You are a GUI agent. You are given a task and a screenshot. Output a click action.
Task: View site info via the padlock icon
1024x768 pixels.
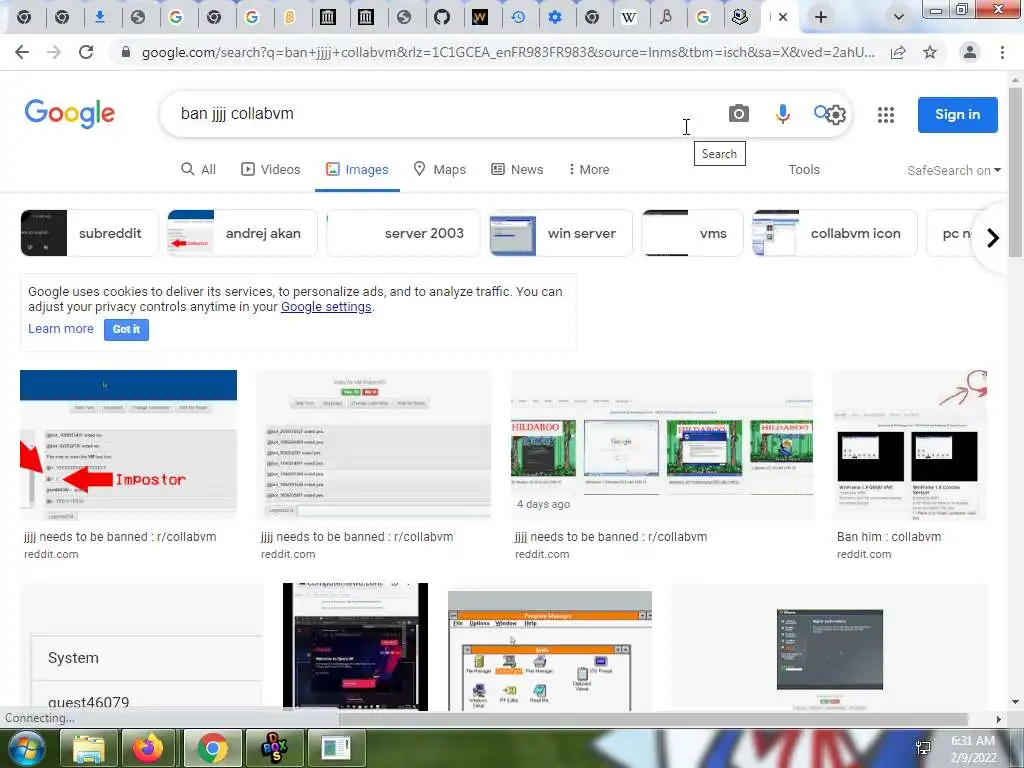126,52
